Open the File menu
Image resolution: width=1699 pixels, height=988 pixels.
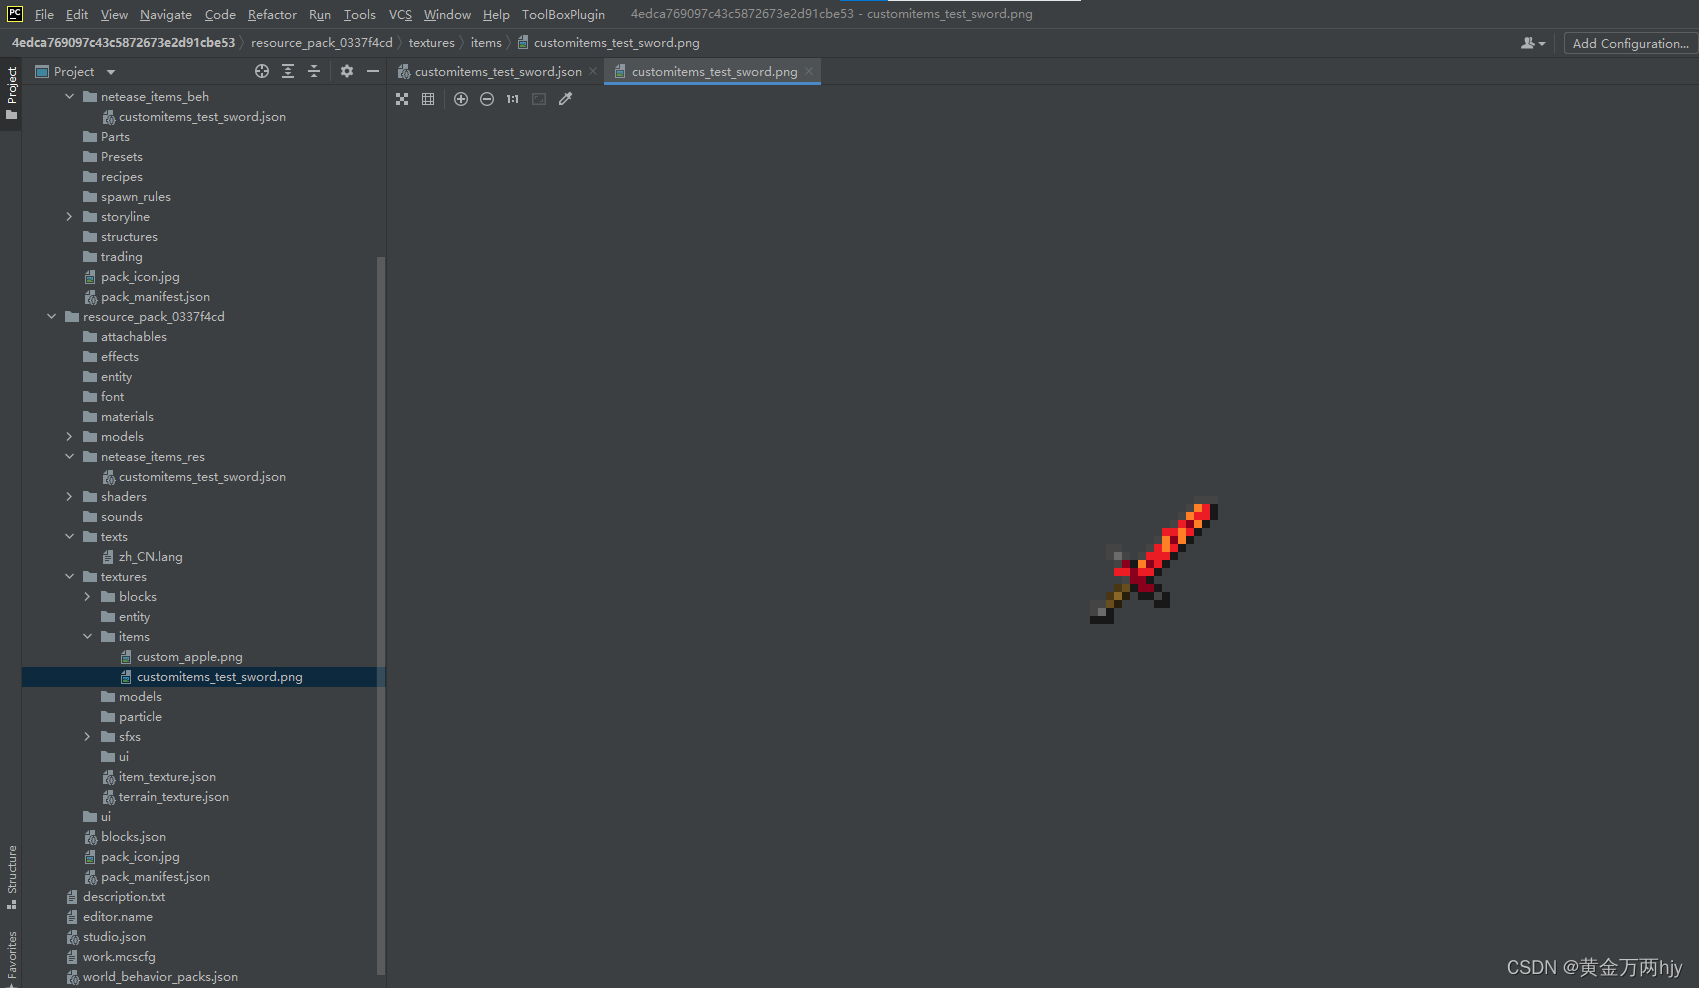pyautogui.click(x=44, y=14)
